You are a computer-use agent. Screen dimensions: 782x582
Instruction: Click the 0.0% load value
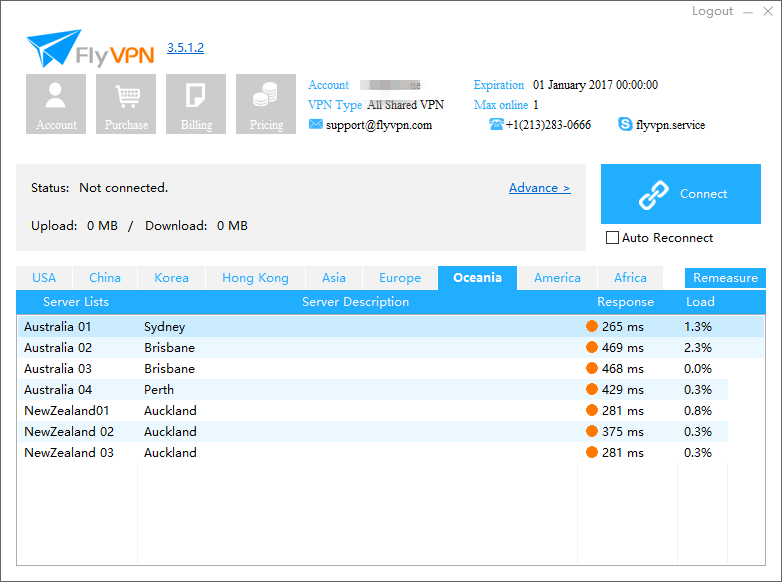pyautogui.click(x=698, y=369)
